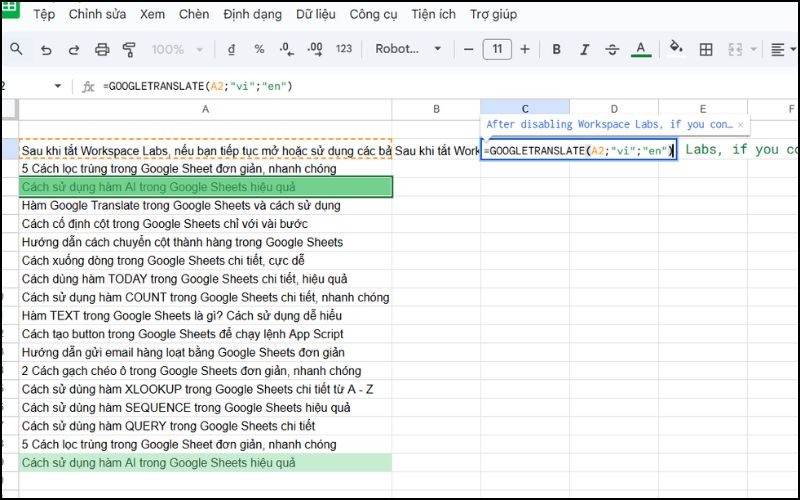This screenshot has width=800, height=500.
Task: Select cell 'Sau khi tắt Workspace Labs' in column A
Action: click(x=206, y=151)
